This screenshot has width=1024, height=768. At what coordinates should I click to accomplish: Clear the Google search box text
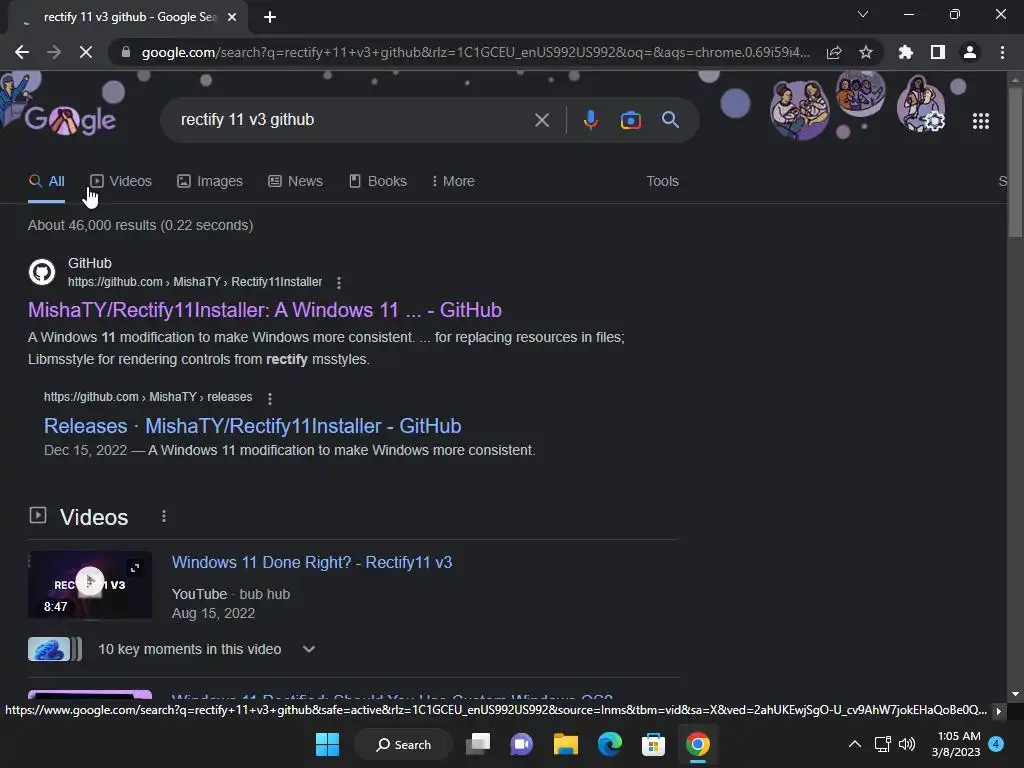(541, 120)
